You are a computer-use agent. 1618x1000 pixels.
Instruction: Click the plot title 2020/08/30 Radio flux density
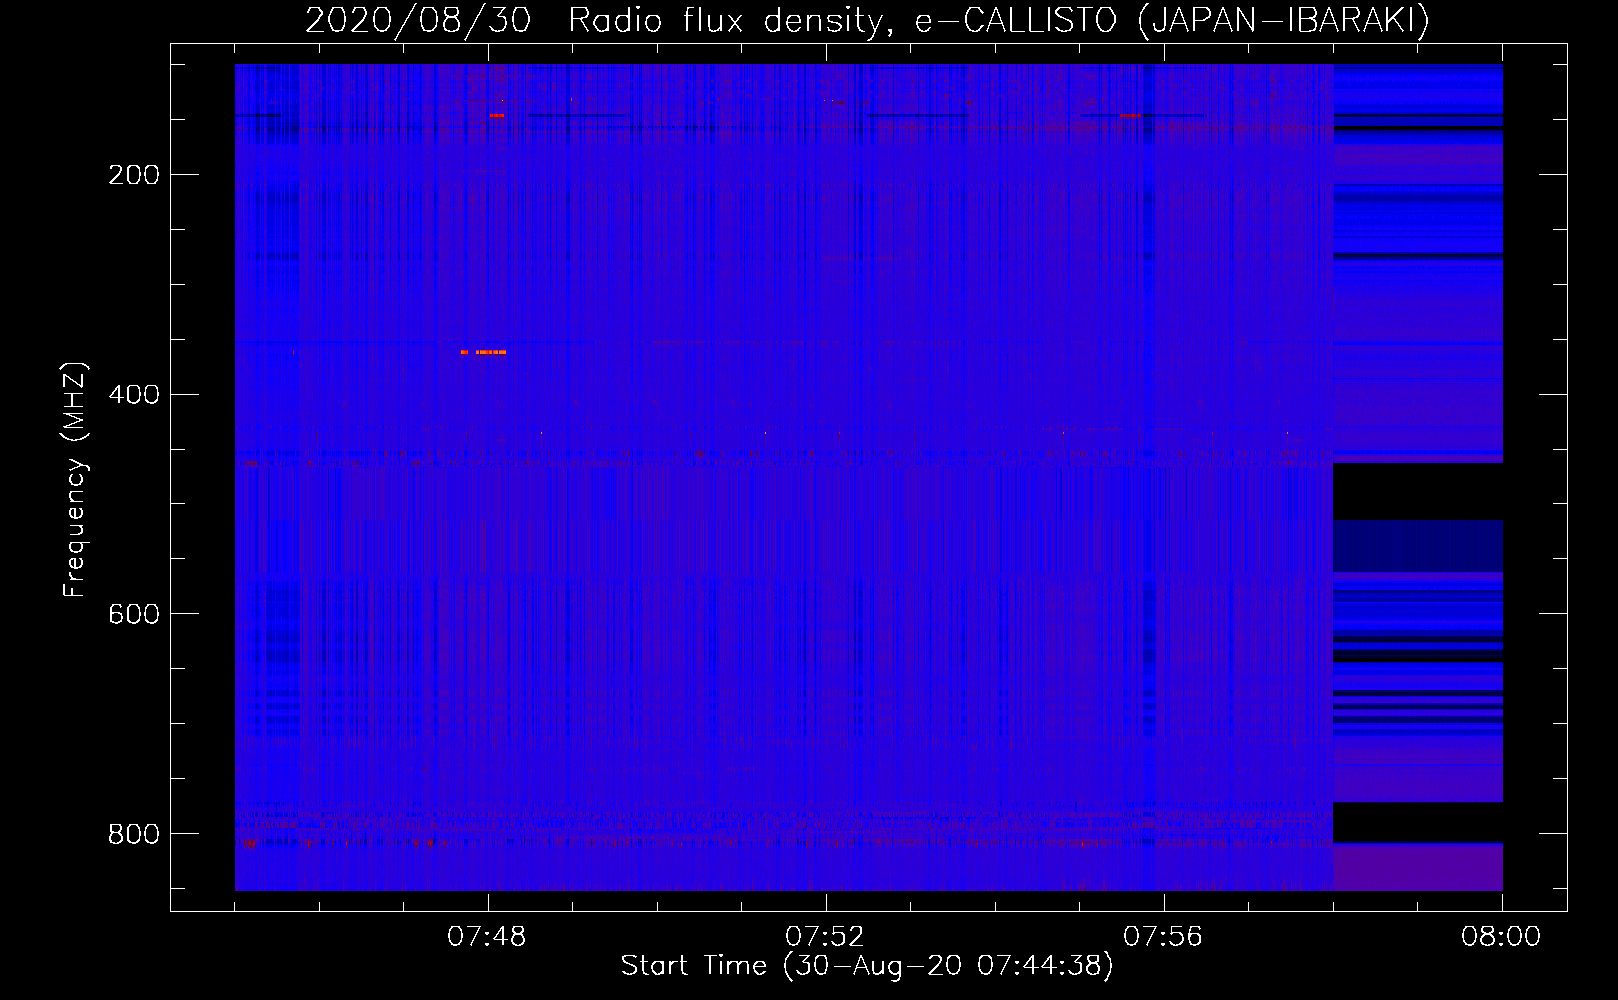pos(867,20)
